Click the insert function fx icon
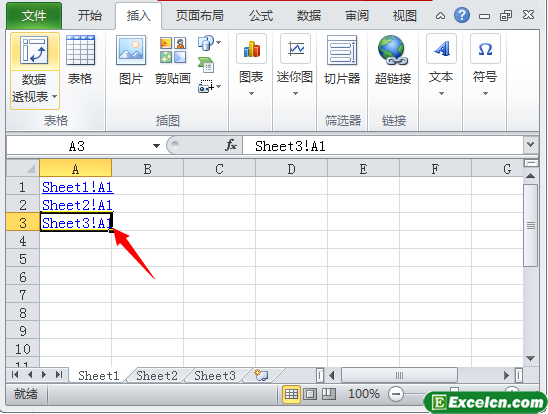 click(231, 145)
